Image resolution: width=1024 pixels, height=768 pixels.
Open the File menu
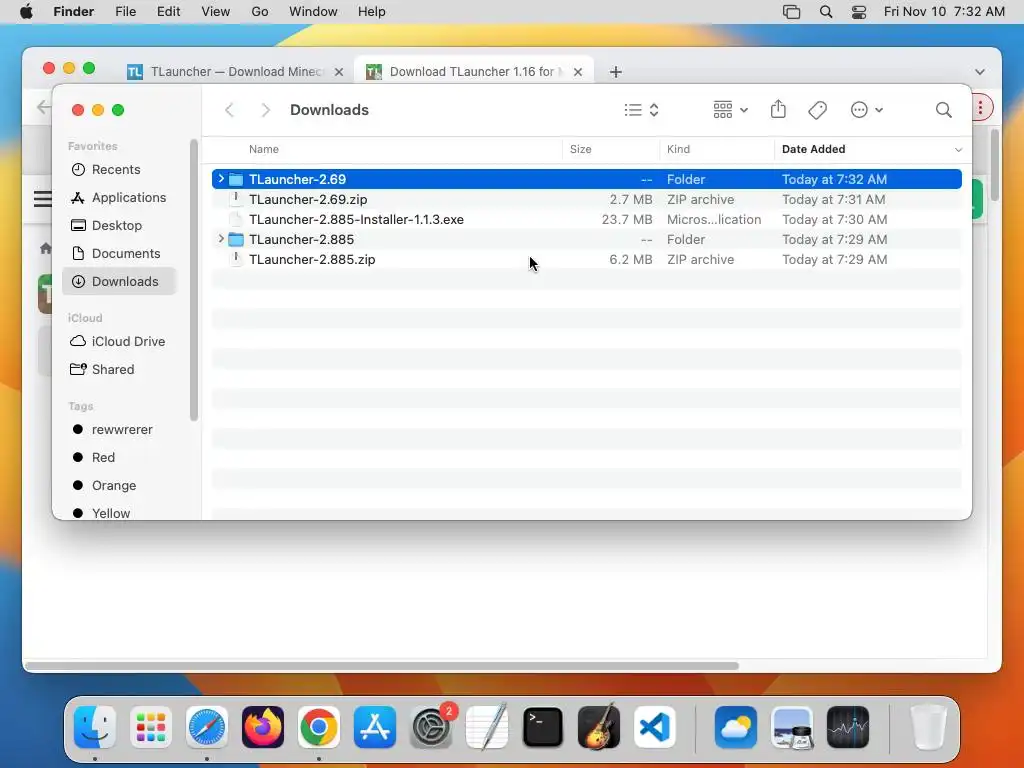[x=125, y=12]
